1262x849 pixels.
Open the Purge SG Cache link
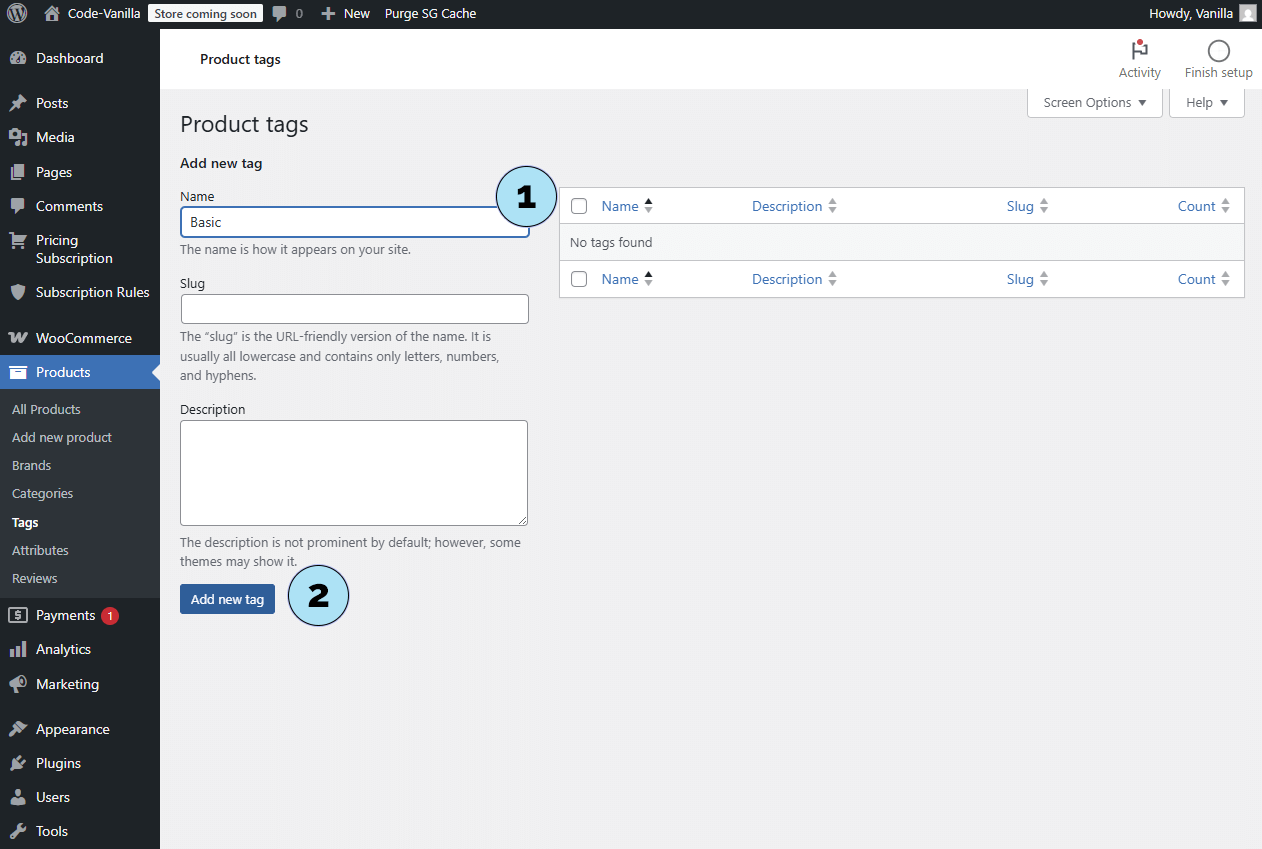tap(430, 14)
